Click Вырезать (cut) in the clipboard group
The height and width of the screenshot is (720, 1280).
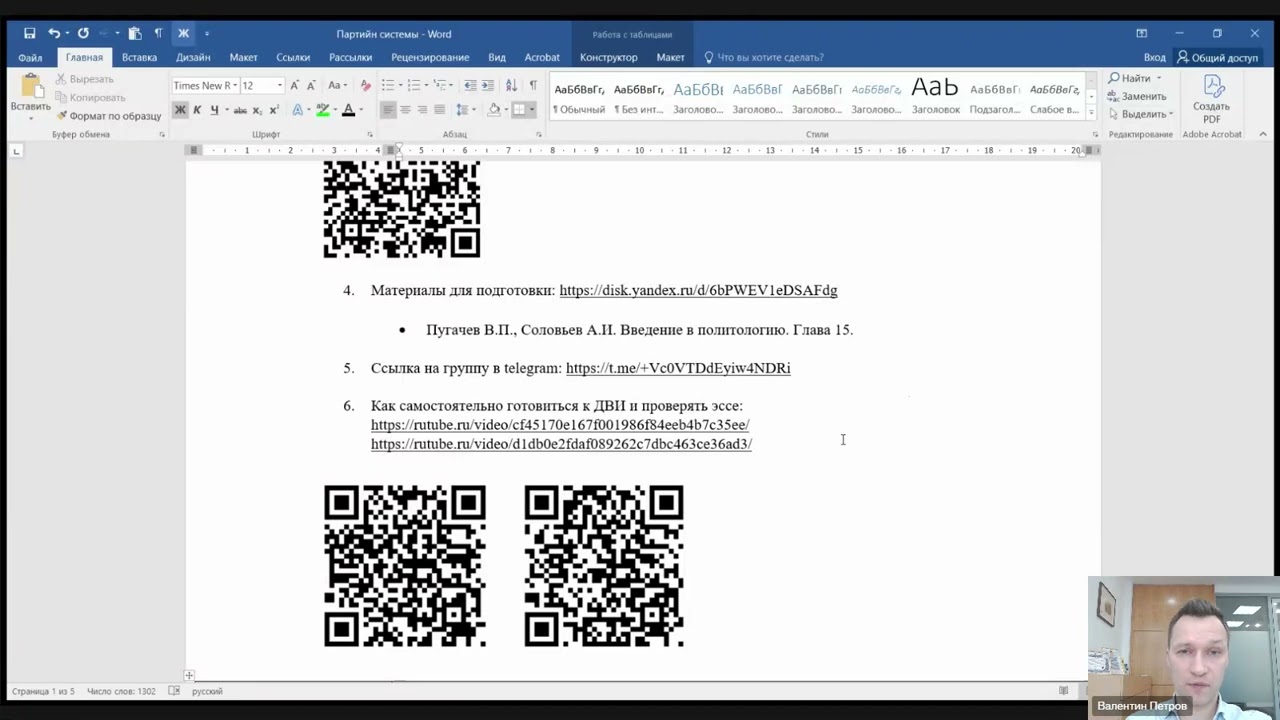tap(84, 79)
